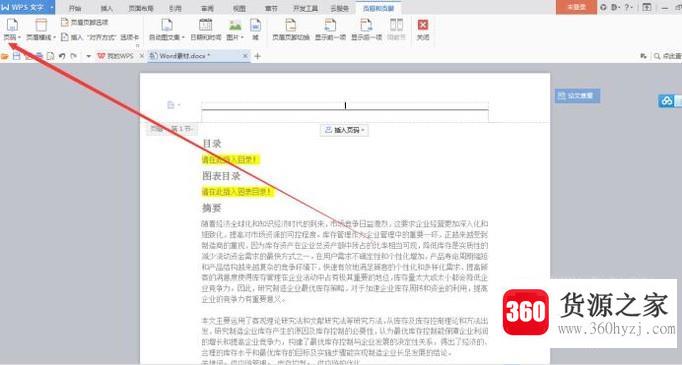Click the save quick-access icon
This screenshot has height=365, width=682.
[x=17, y=56]
